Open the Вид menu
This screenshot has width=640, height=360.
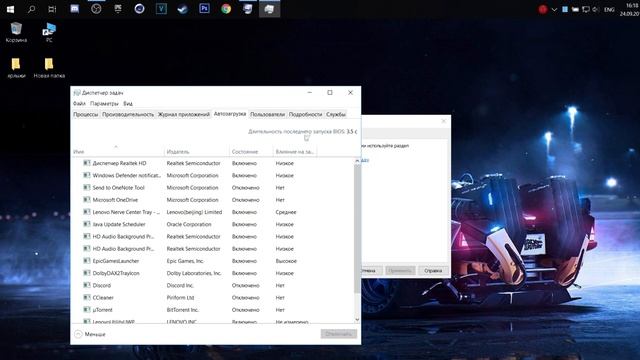[128, 104]
